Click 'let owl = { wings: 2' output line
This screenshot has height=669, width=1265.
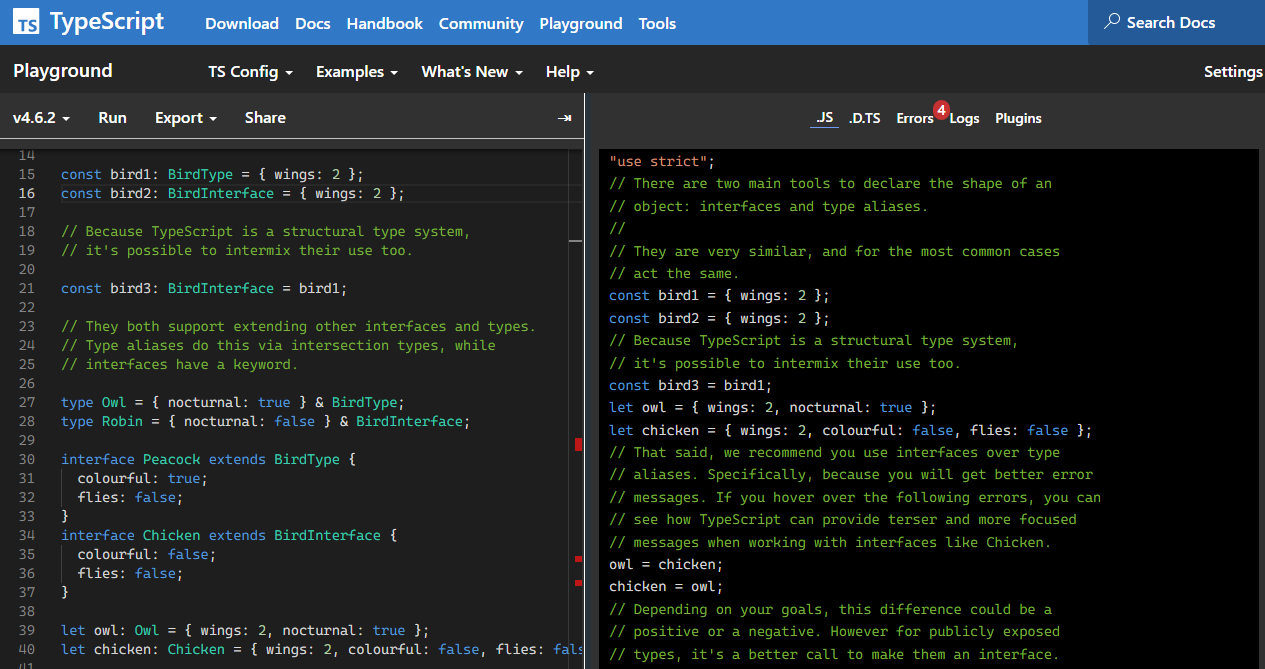[773, 407]
